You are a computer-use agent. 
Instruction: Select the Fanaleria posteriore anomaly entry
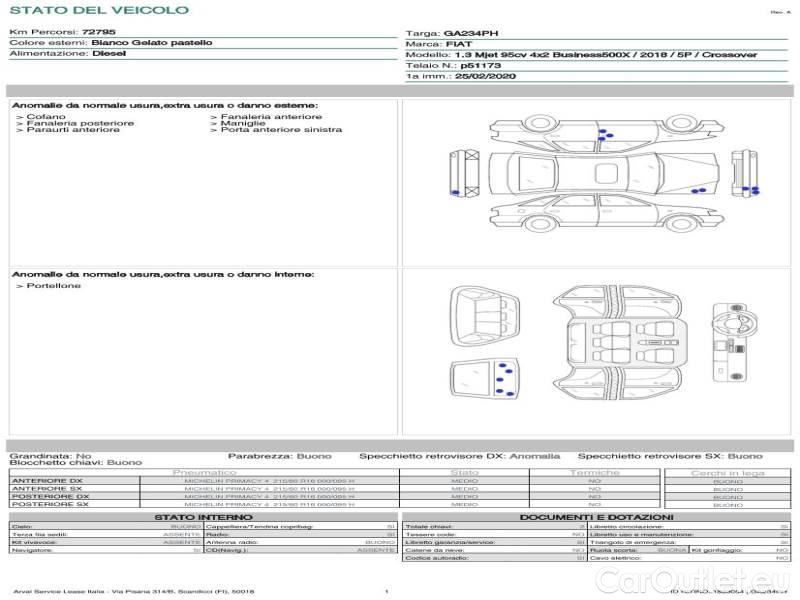click(80, 123)
